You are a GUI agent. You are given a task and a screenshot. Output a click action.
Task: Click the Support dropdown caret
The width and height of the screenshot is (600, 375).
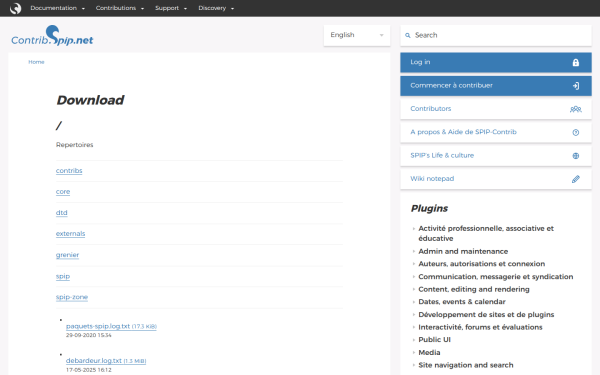click(x=185, y=8)
